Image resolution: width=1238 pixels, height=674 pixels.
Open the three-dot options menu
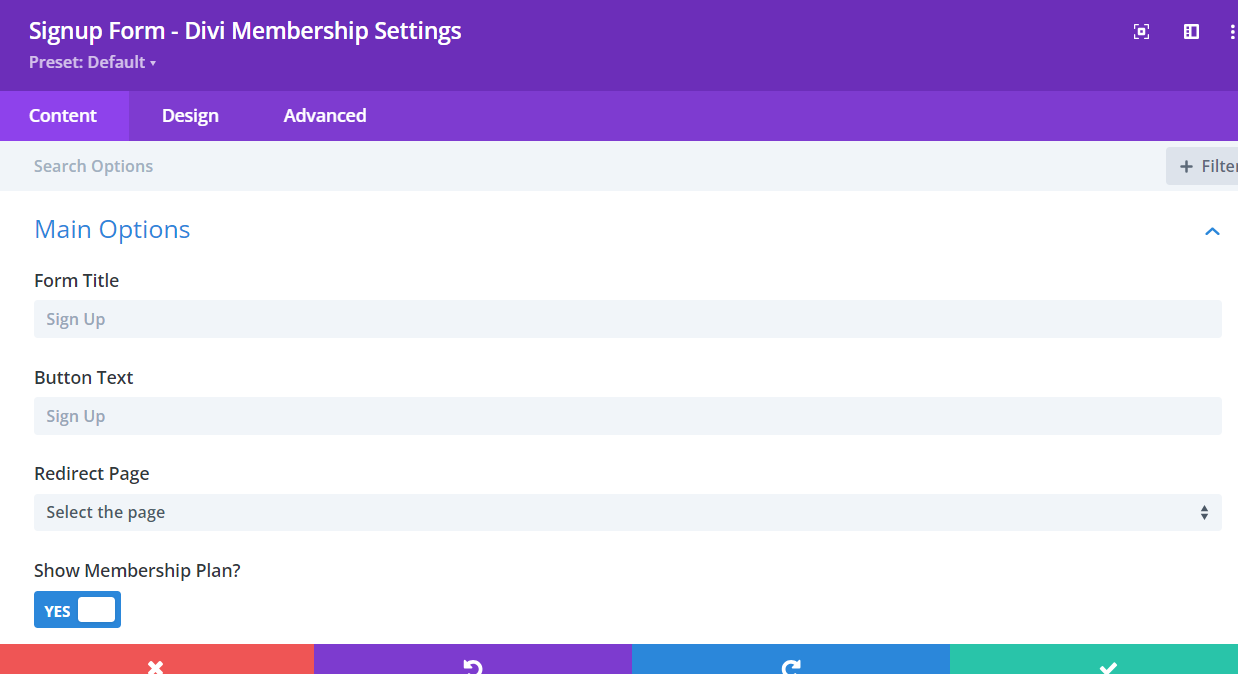click(x=1231, y=31)
